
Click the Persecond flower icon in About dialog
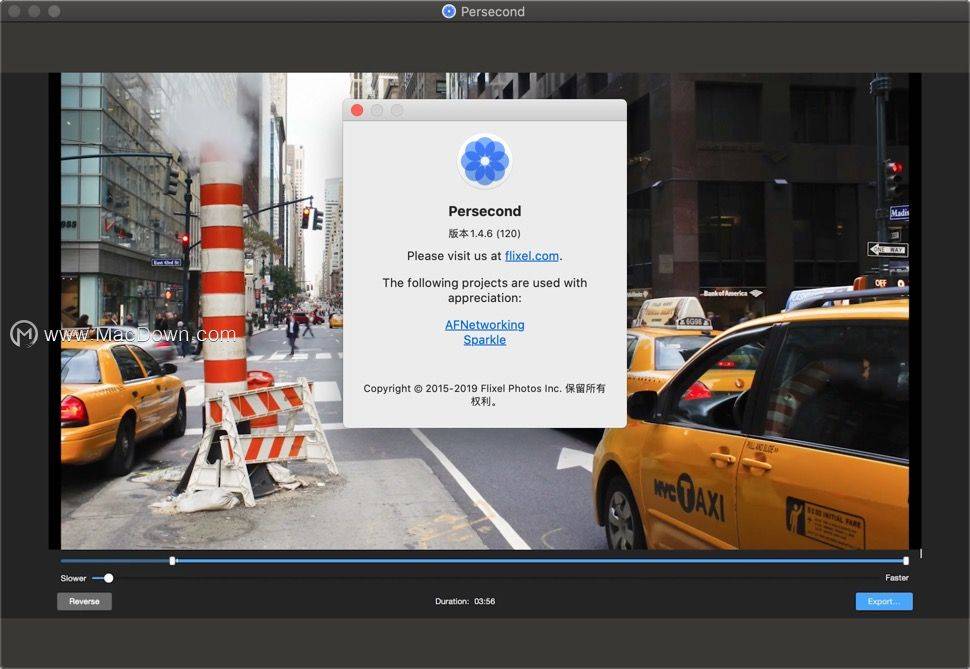pyautogui.click(x=485, y=161)
